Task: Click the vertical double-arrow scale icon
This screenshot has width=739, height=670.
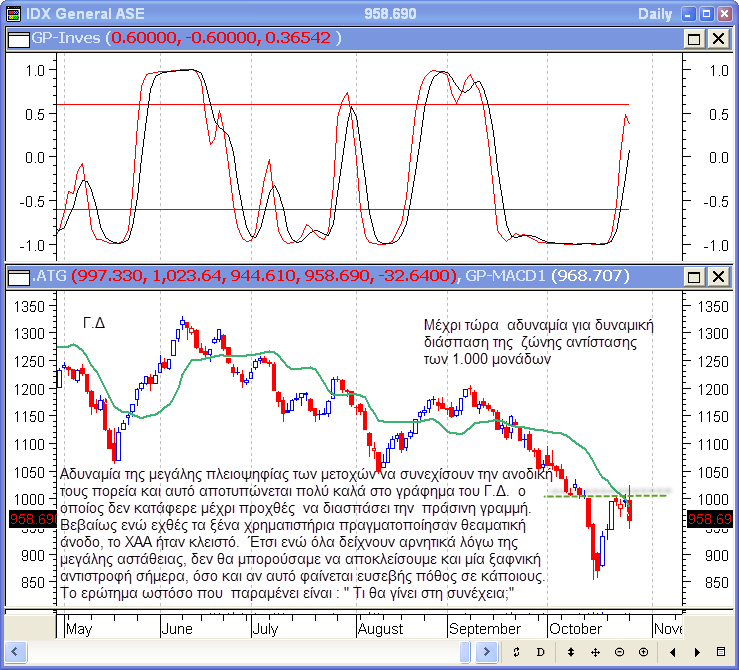Action: pyautogui.click(x=570, y=652)
